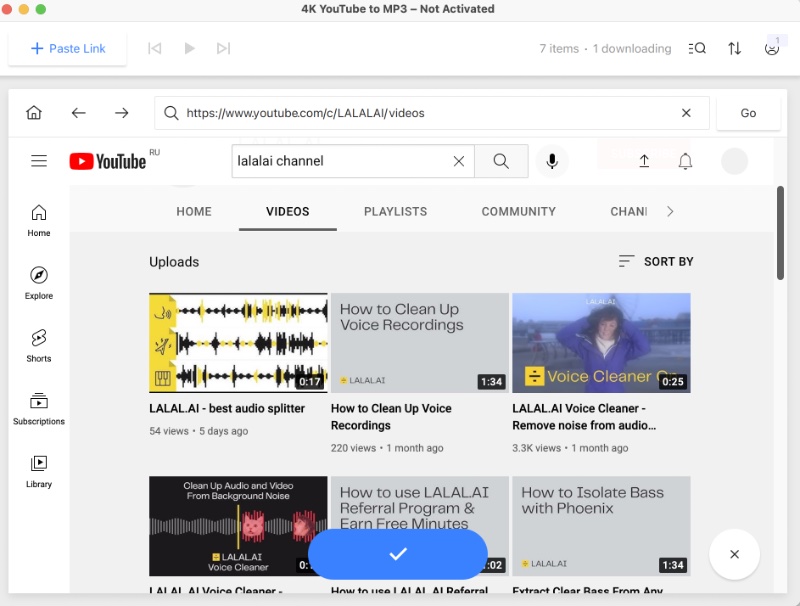Screen dimensions: 800x606
Task: Open the waveform thumbnail of audio splitter video
Action: point(238,343)
